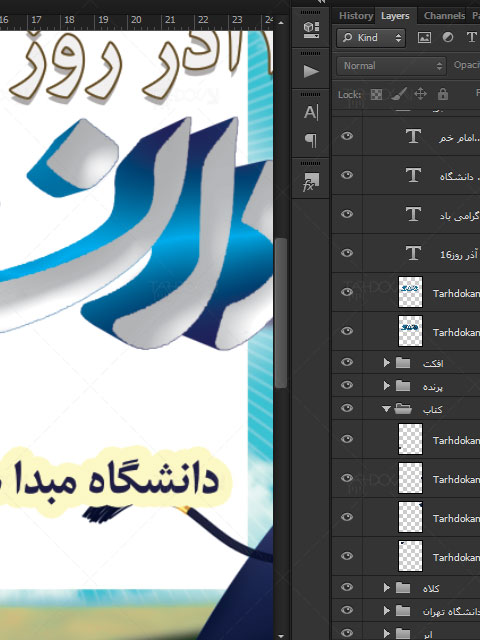Select the کتاب group name
Image resolution: width=480 pixels, height=640 pixels.
tap(433, 409)
